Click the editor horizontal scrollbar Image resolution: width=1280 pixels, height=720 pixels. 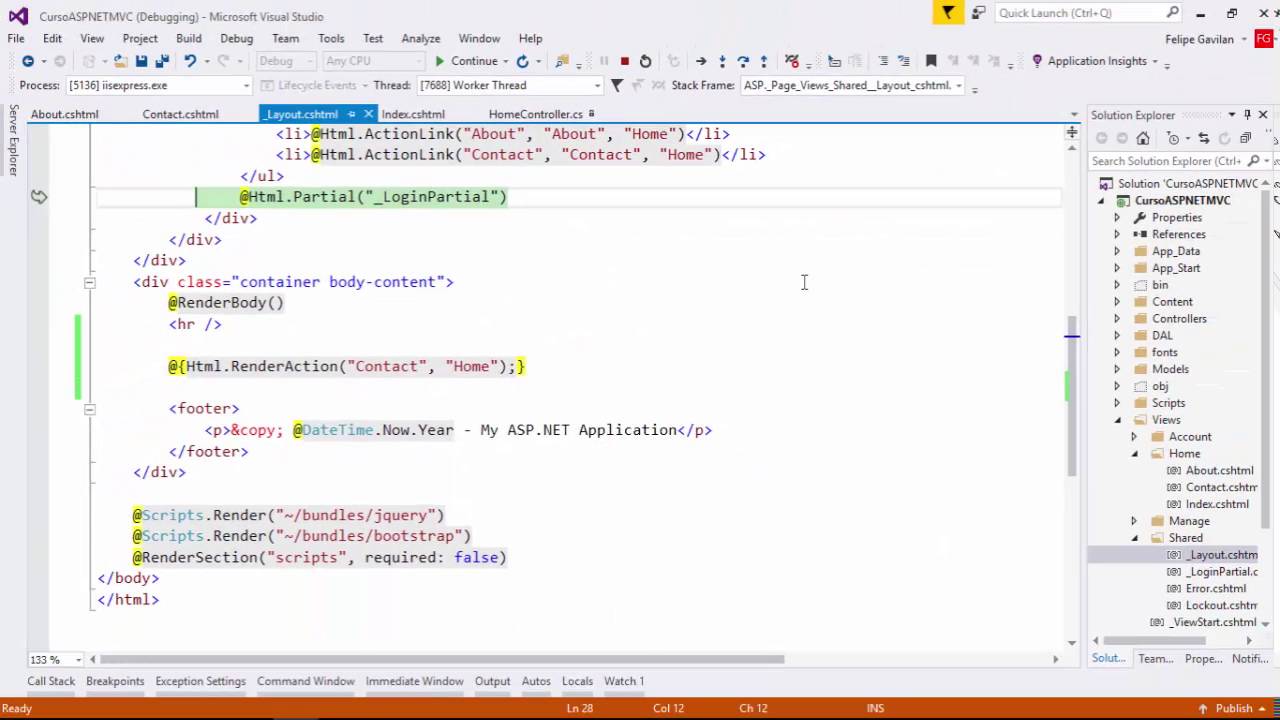coord(442,659)
